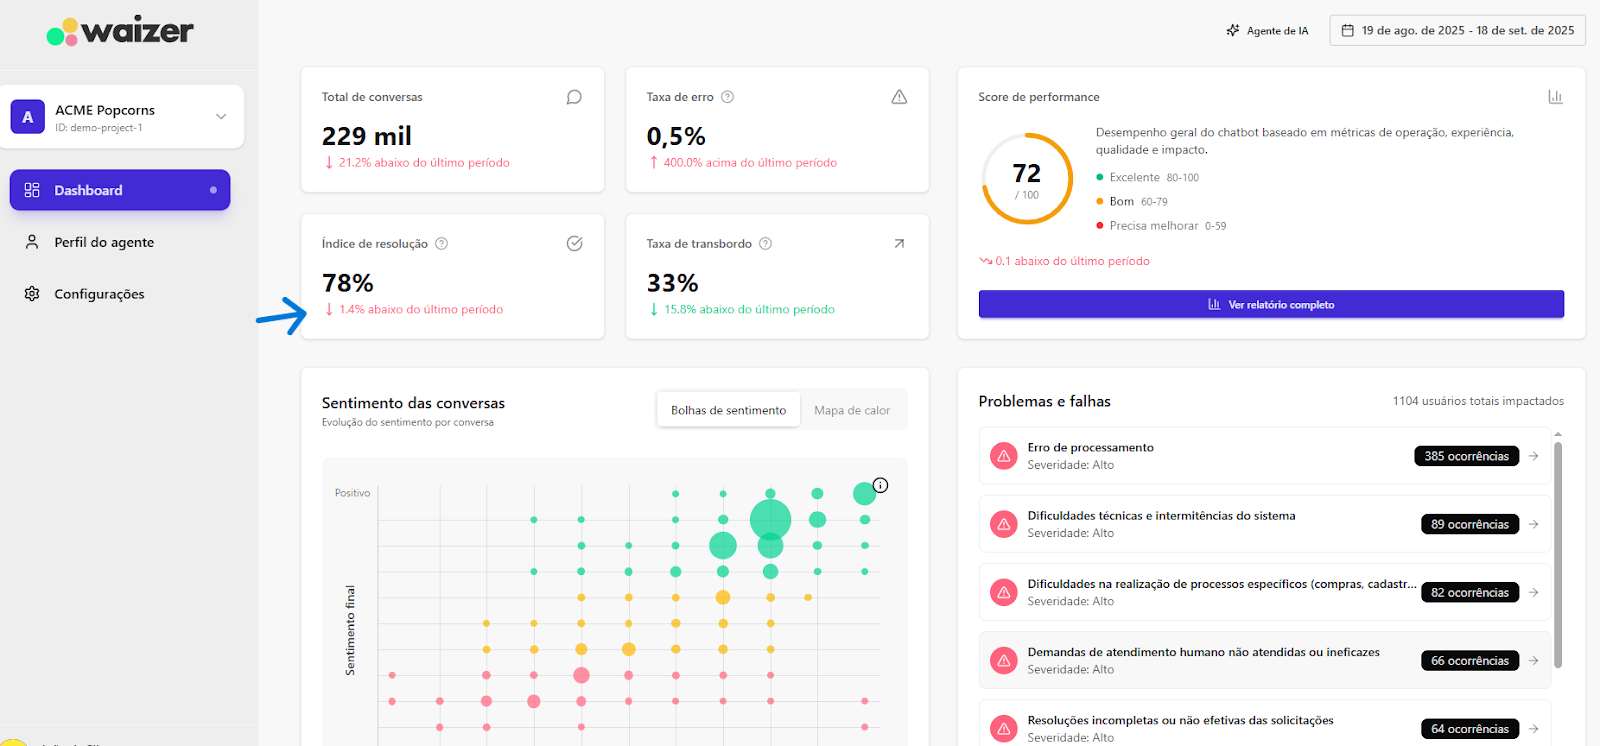Click the info icon on sentiment chart
Viewport: 1600px width, 746px height.
pyautogui.click(x=880, y=486)
